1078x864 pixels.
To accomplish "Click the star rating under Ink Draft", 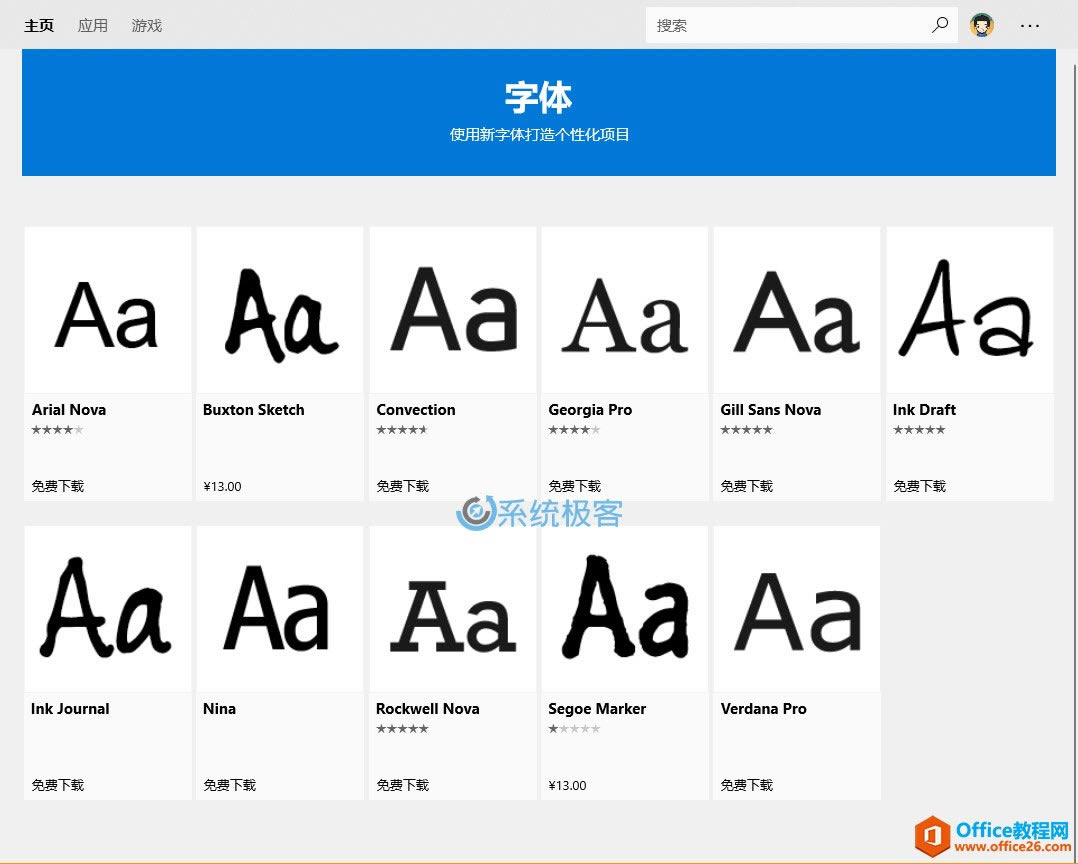I will (x=919, y=430).
